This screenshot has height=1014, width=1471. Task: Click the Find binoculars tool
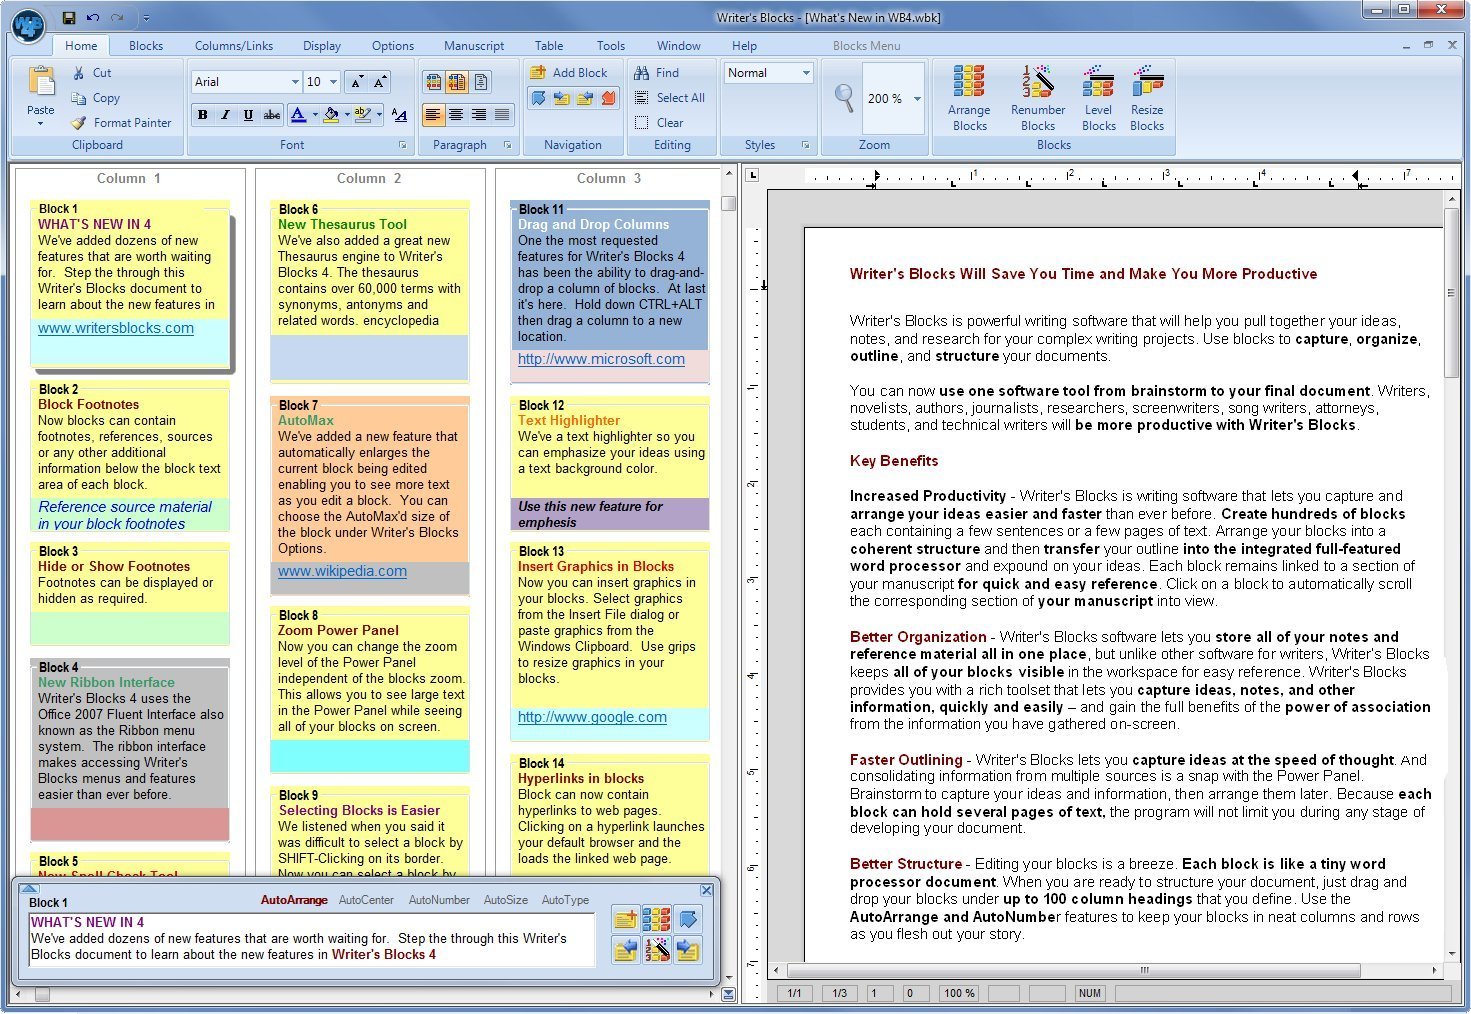(656, 73)
